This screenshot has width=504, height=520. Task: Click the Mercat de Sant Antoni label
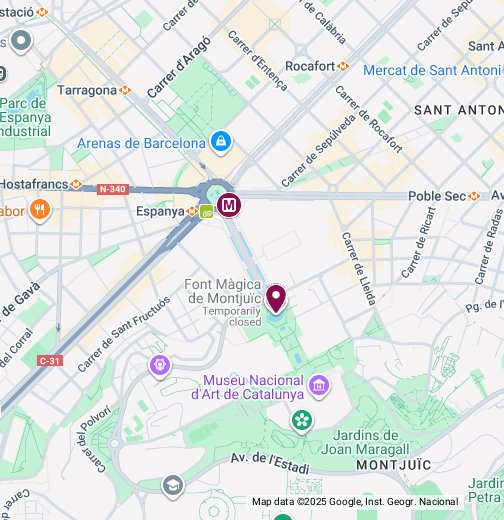(432, 70)
